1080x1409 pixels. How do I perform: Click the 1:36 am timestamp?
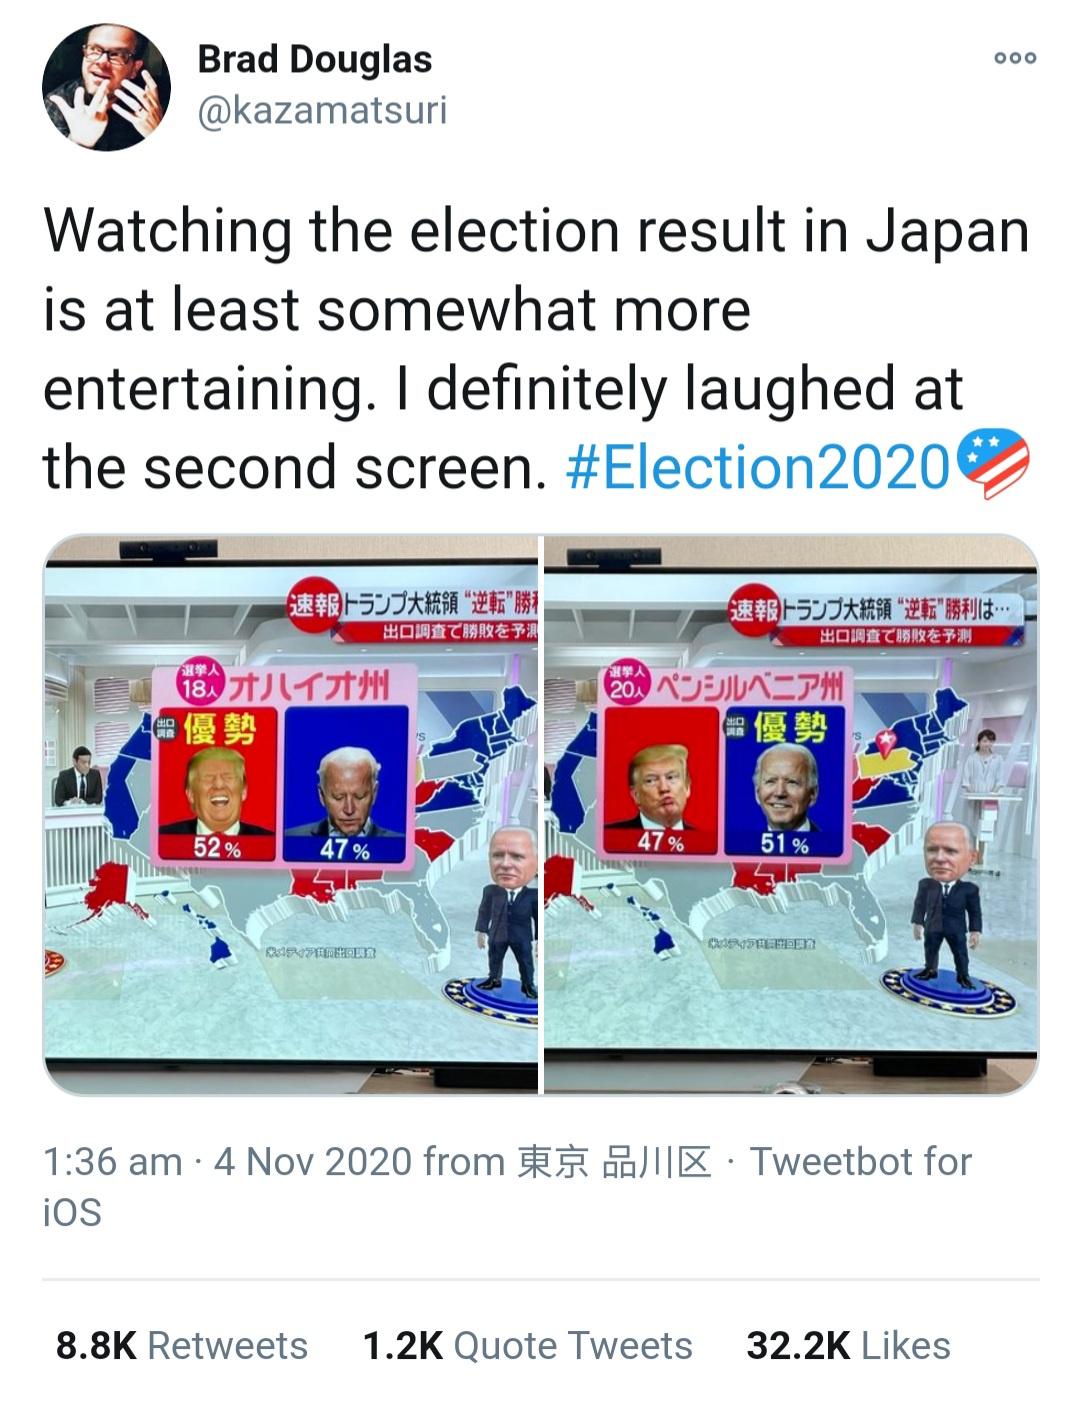point(112,1162)
